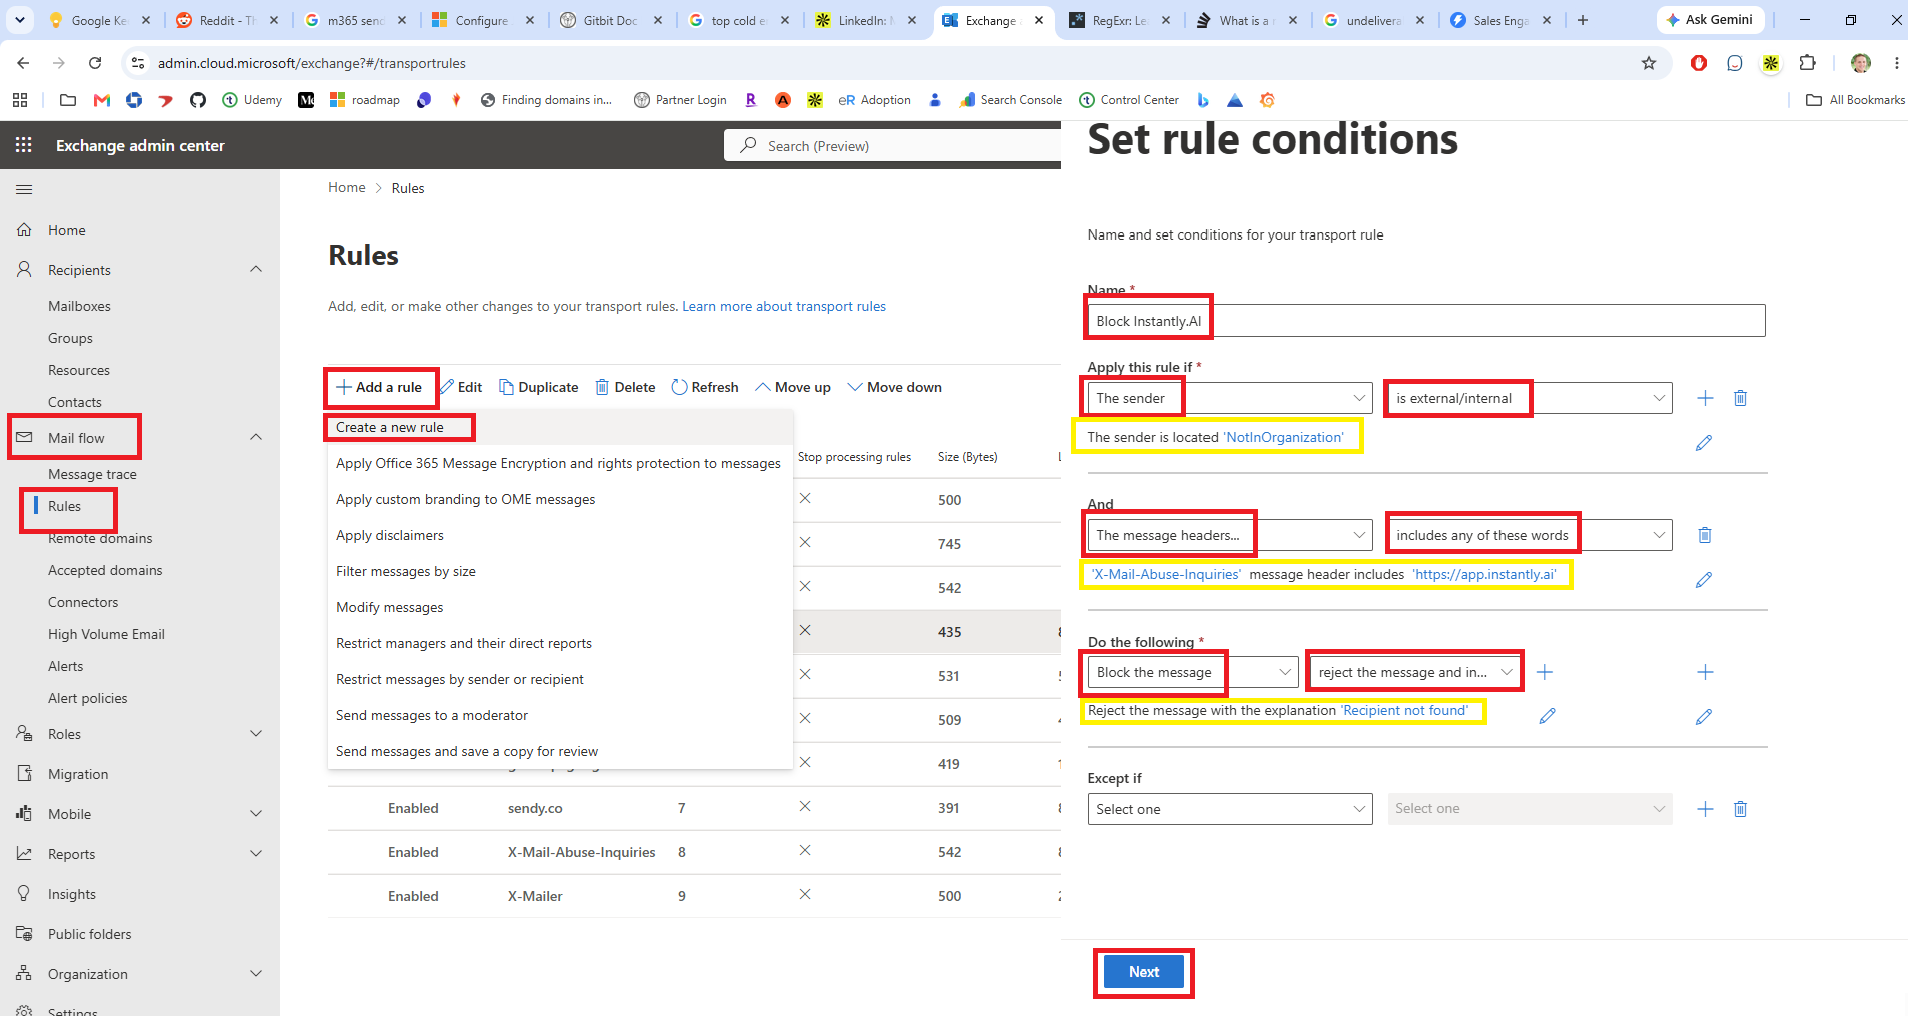Go back to the previous browser page

(x=23, y=63)
